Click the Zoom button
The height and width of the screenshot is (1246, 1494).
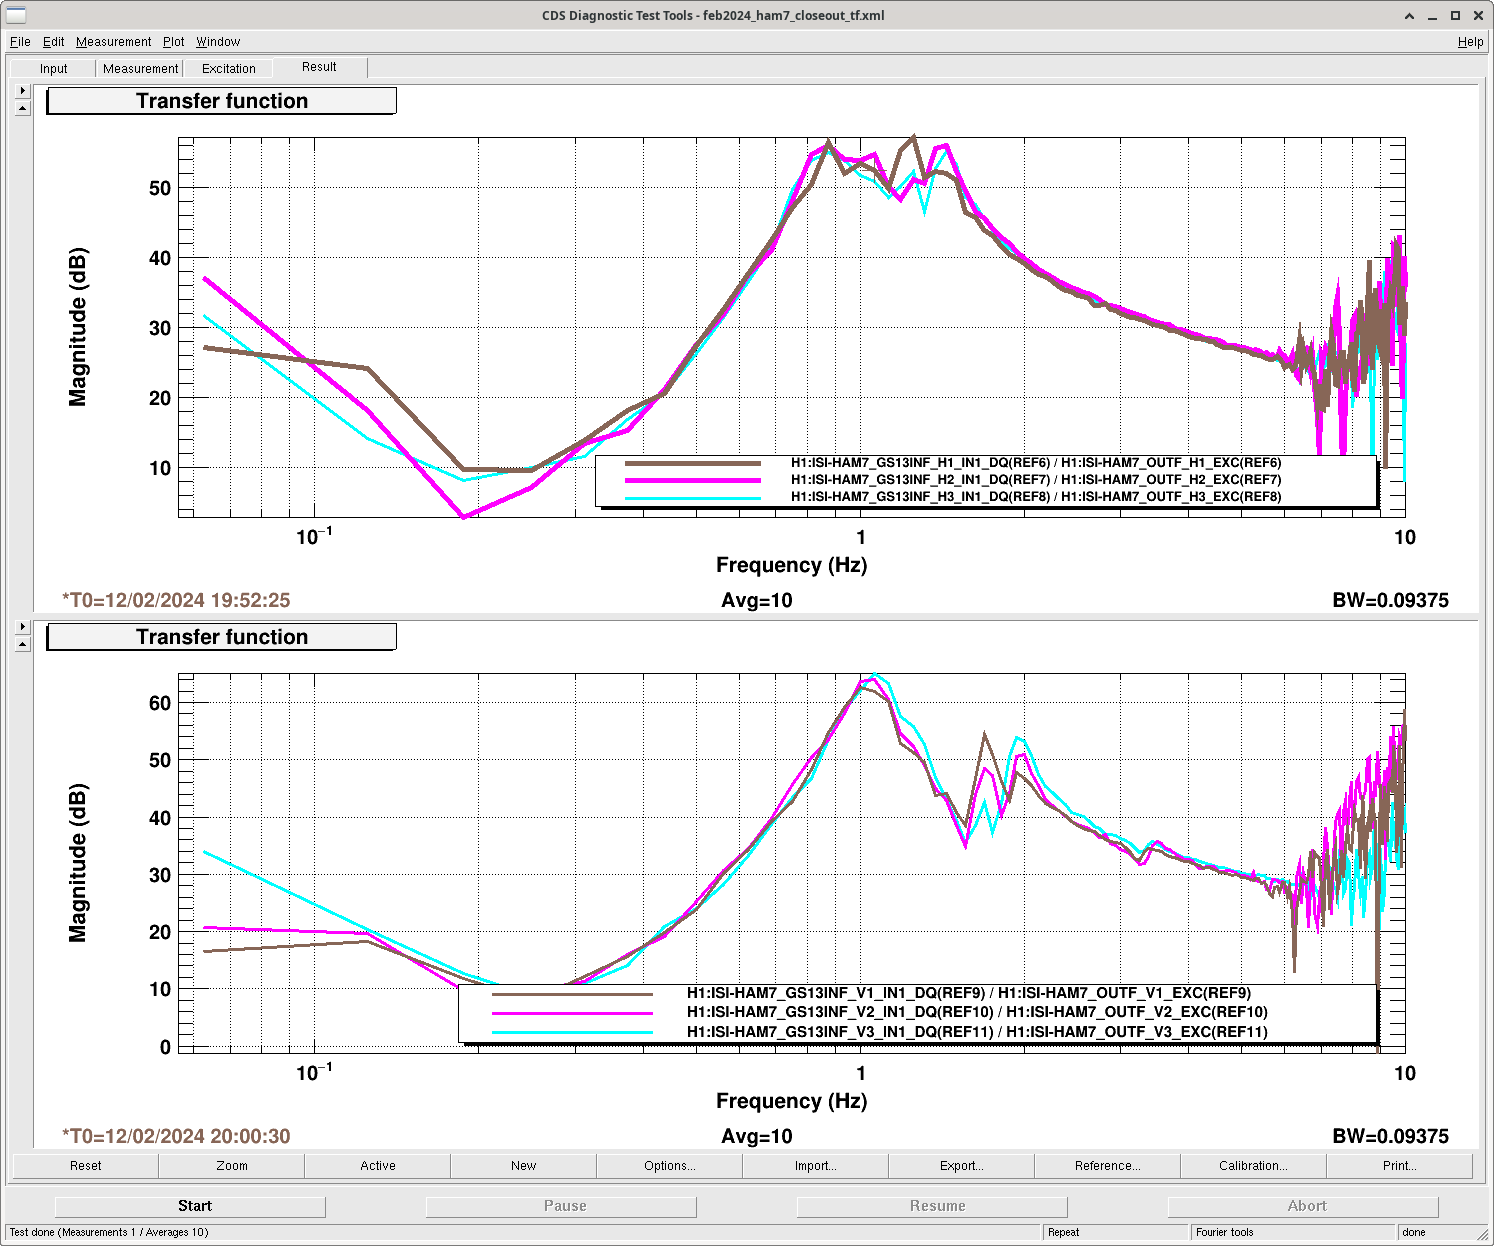(x=232, y=1166)
